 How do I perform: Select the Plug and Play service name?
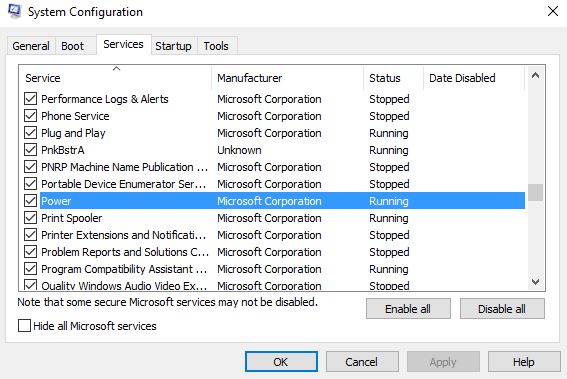click(x=73, y=133)
